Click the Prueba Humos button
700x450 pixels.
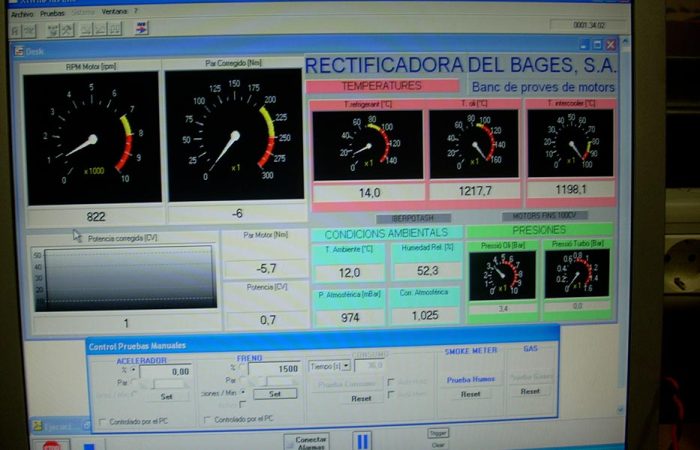tap(471, 380)
